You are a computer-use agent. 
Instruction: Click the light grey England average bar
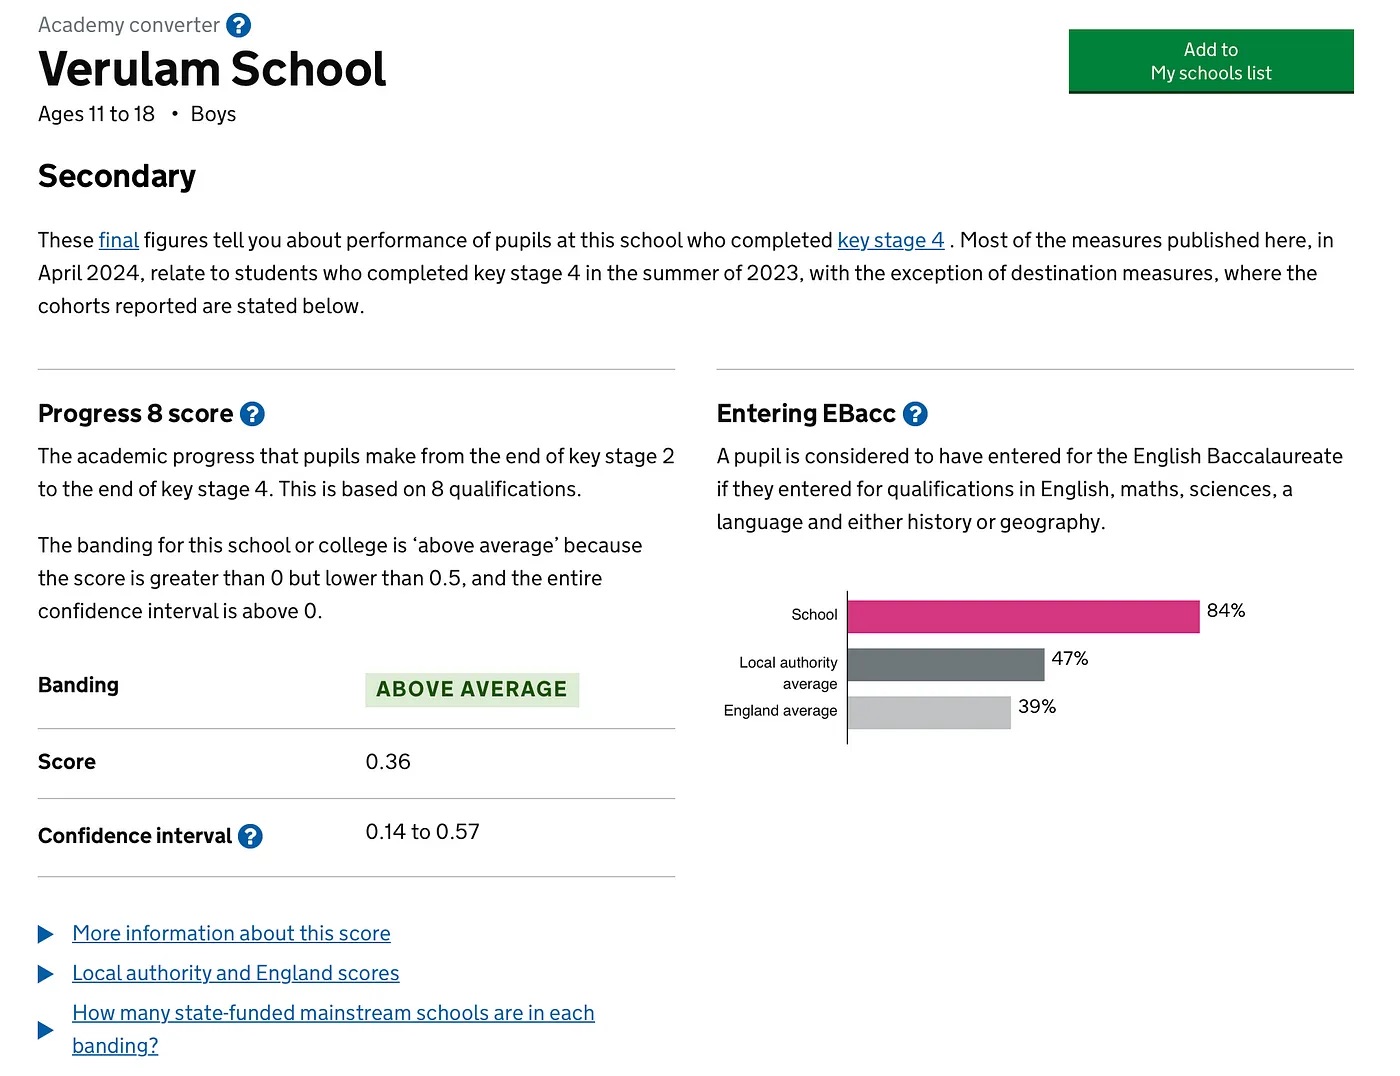[929, 713]
